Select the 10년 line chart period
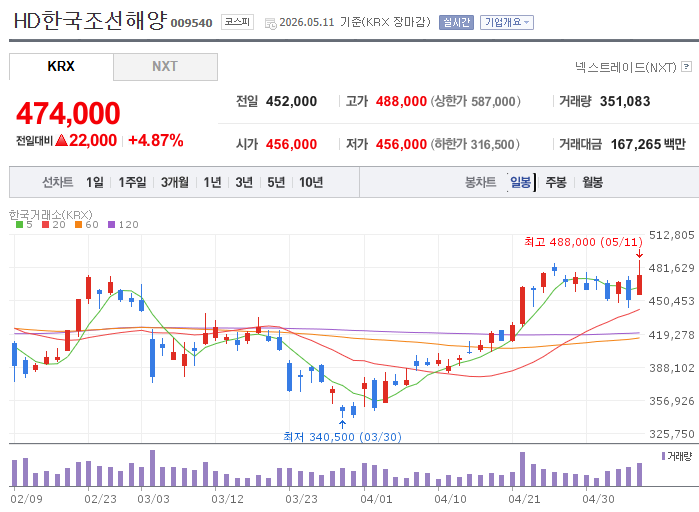699x512 pixels. 311,182
